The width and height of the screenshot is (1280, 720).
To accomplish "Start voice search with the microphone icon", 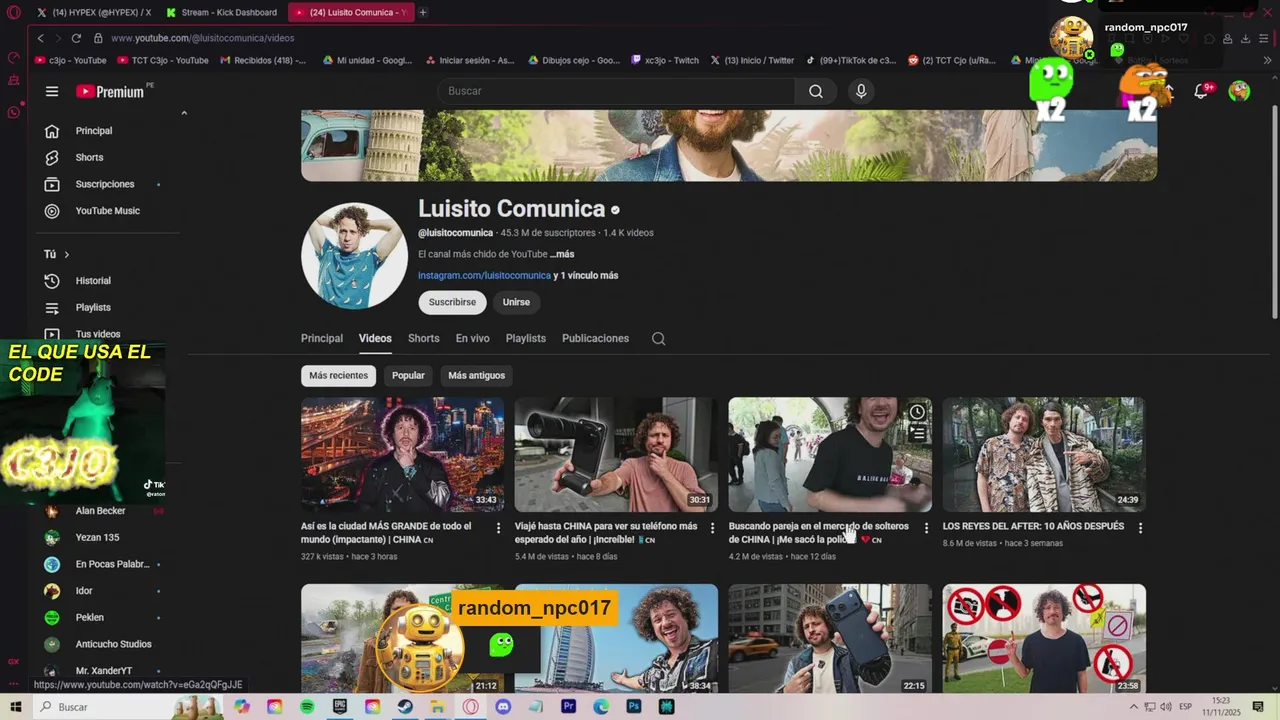I will [x=861, y=91].
